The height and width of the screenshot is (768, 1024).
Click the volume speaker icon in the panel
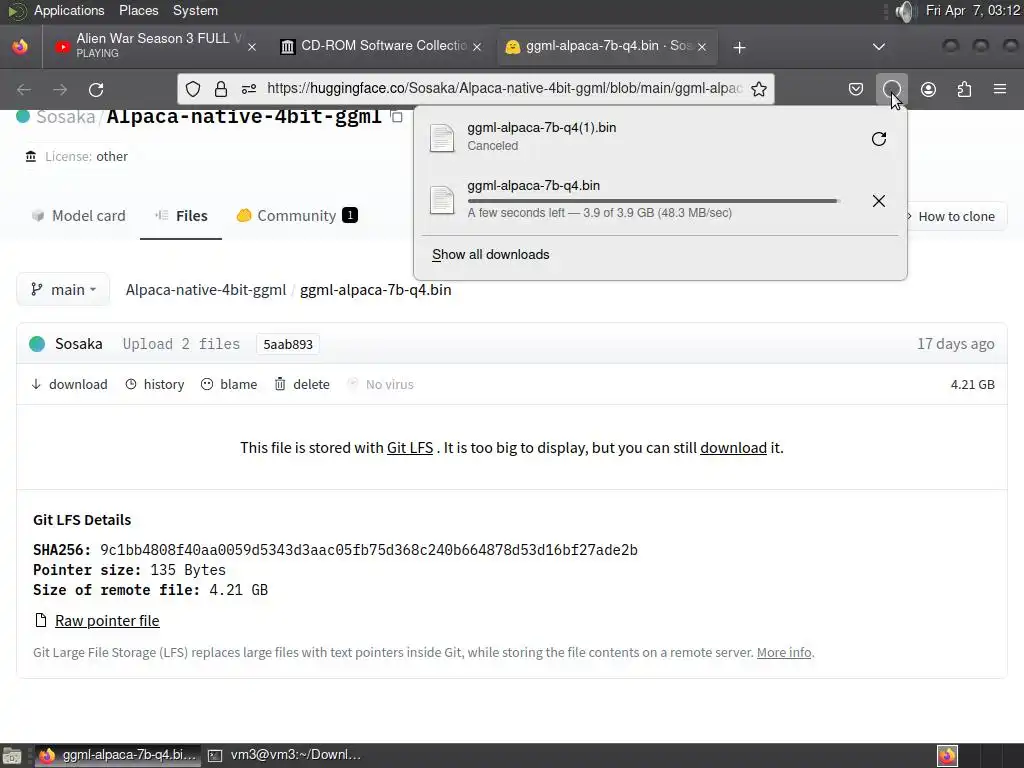pos(905,11)
